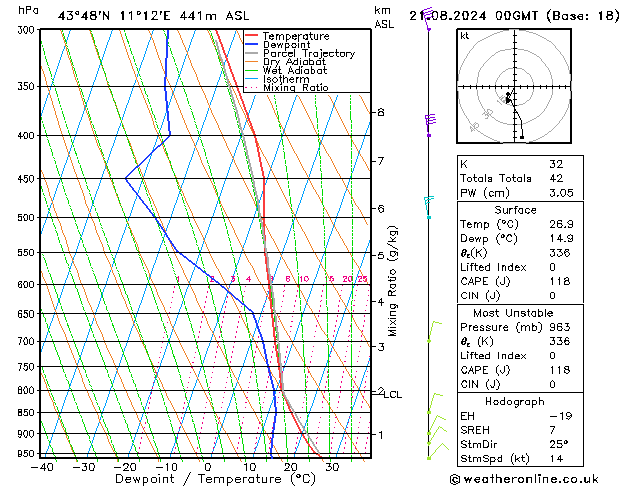The image size is (629, 486).
Task: Click the purple wind barb at 400 hPa
Action: pos(430,126)
